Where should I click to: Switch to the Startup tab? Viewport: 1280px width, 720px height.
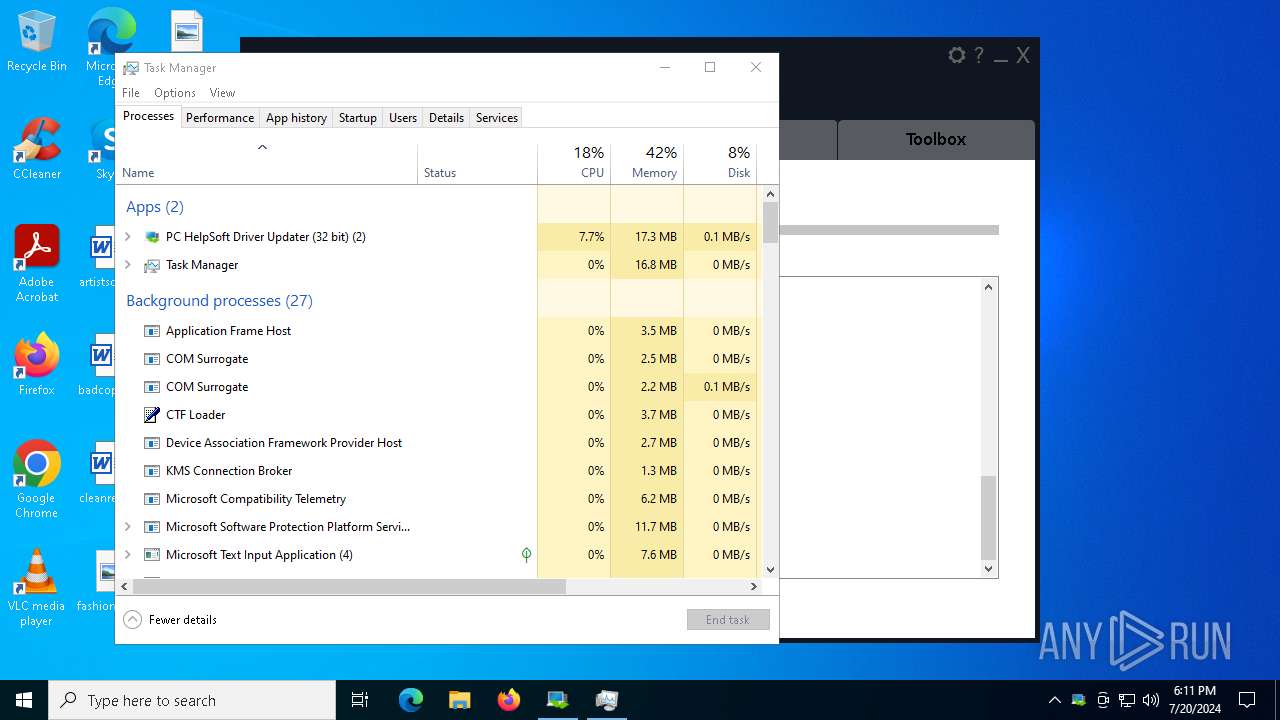[x=357, y=118]
